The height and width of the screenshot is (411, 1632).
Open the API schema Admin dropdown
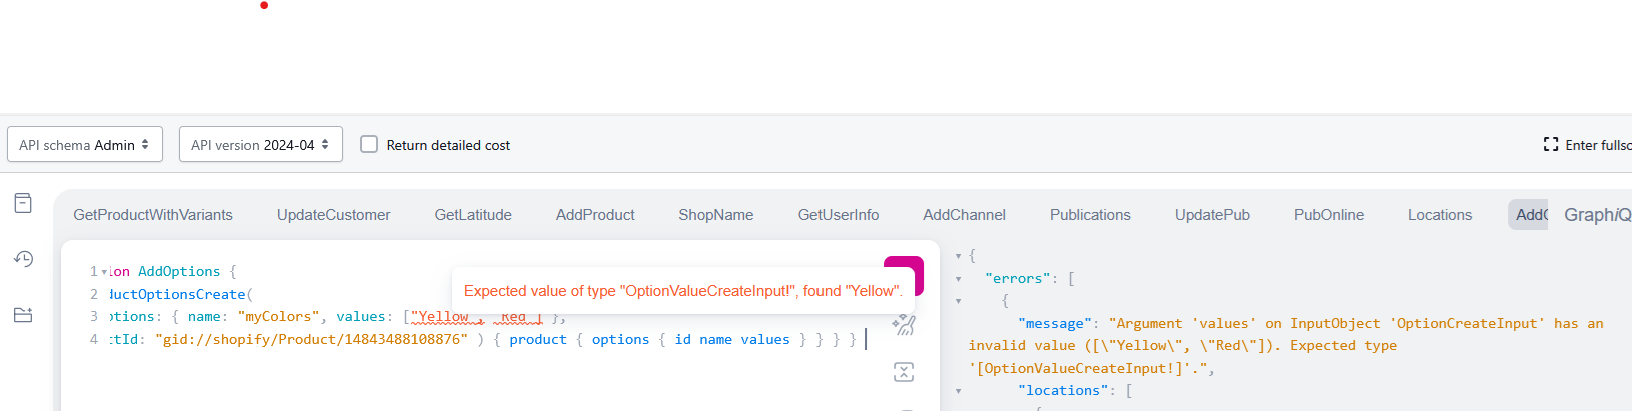[x=84, y=145]
